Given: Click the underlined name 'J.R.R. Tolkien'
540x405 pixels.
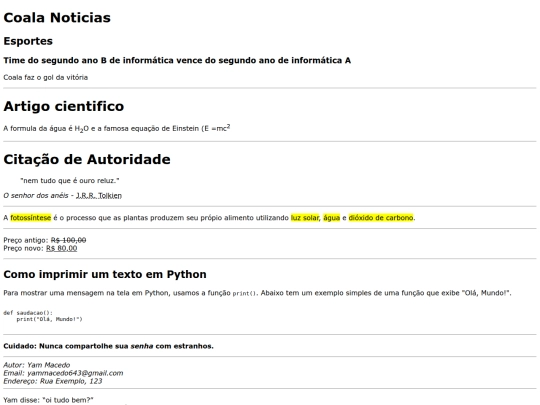Looking at the screenshot, I should click(99, 196).
